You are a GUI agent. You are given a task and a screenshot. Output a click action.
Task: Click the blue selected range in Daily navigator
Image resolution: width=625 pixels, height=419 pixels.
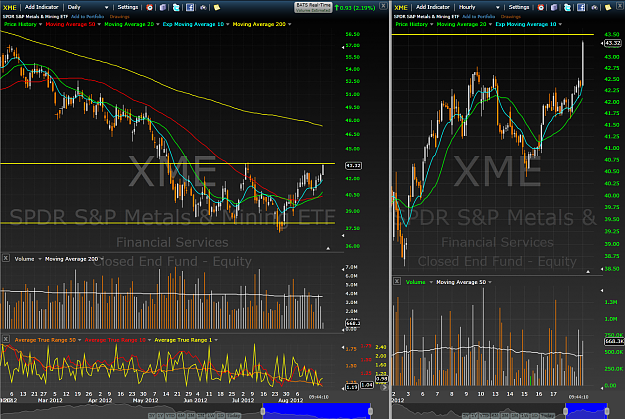(316, 411)
